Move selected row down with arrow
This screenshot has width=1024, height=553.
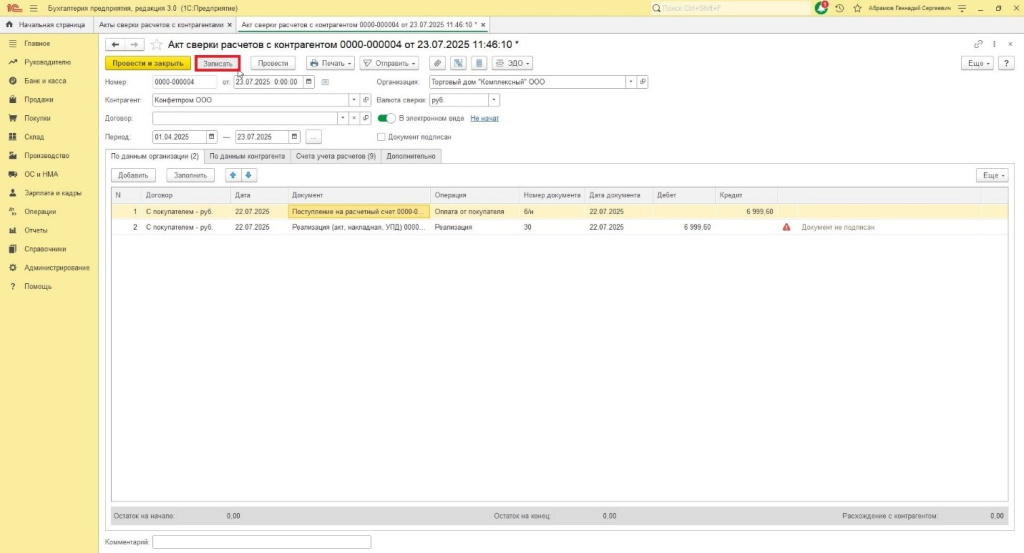tap(248, 175)
